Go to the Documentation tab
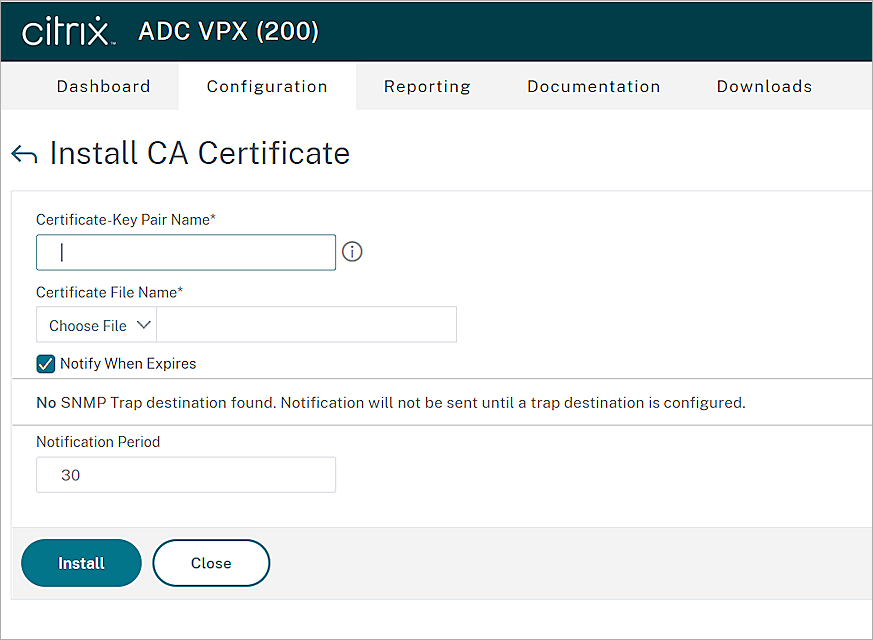The image size is (873, 640). 593,86
